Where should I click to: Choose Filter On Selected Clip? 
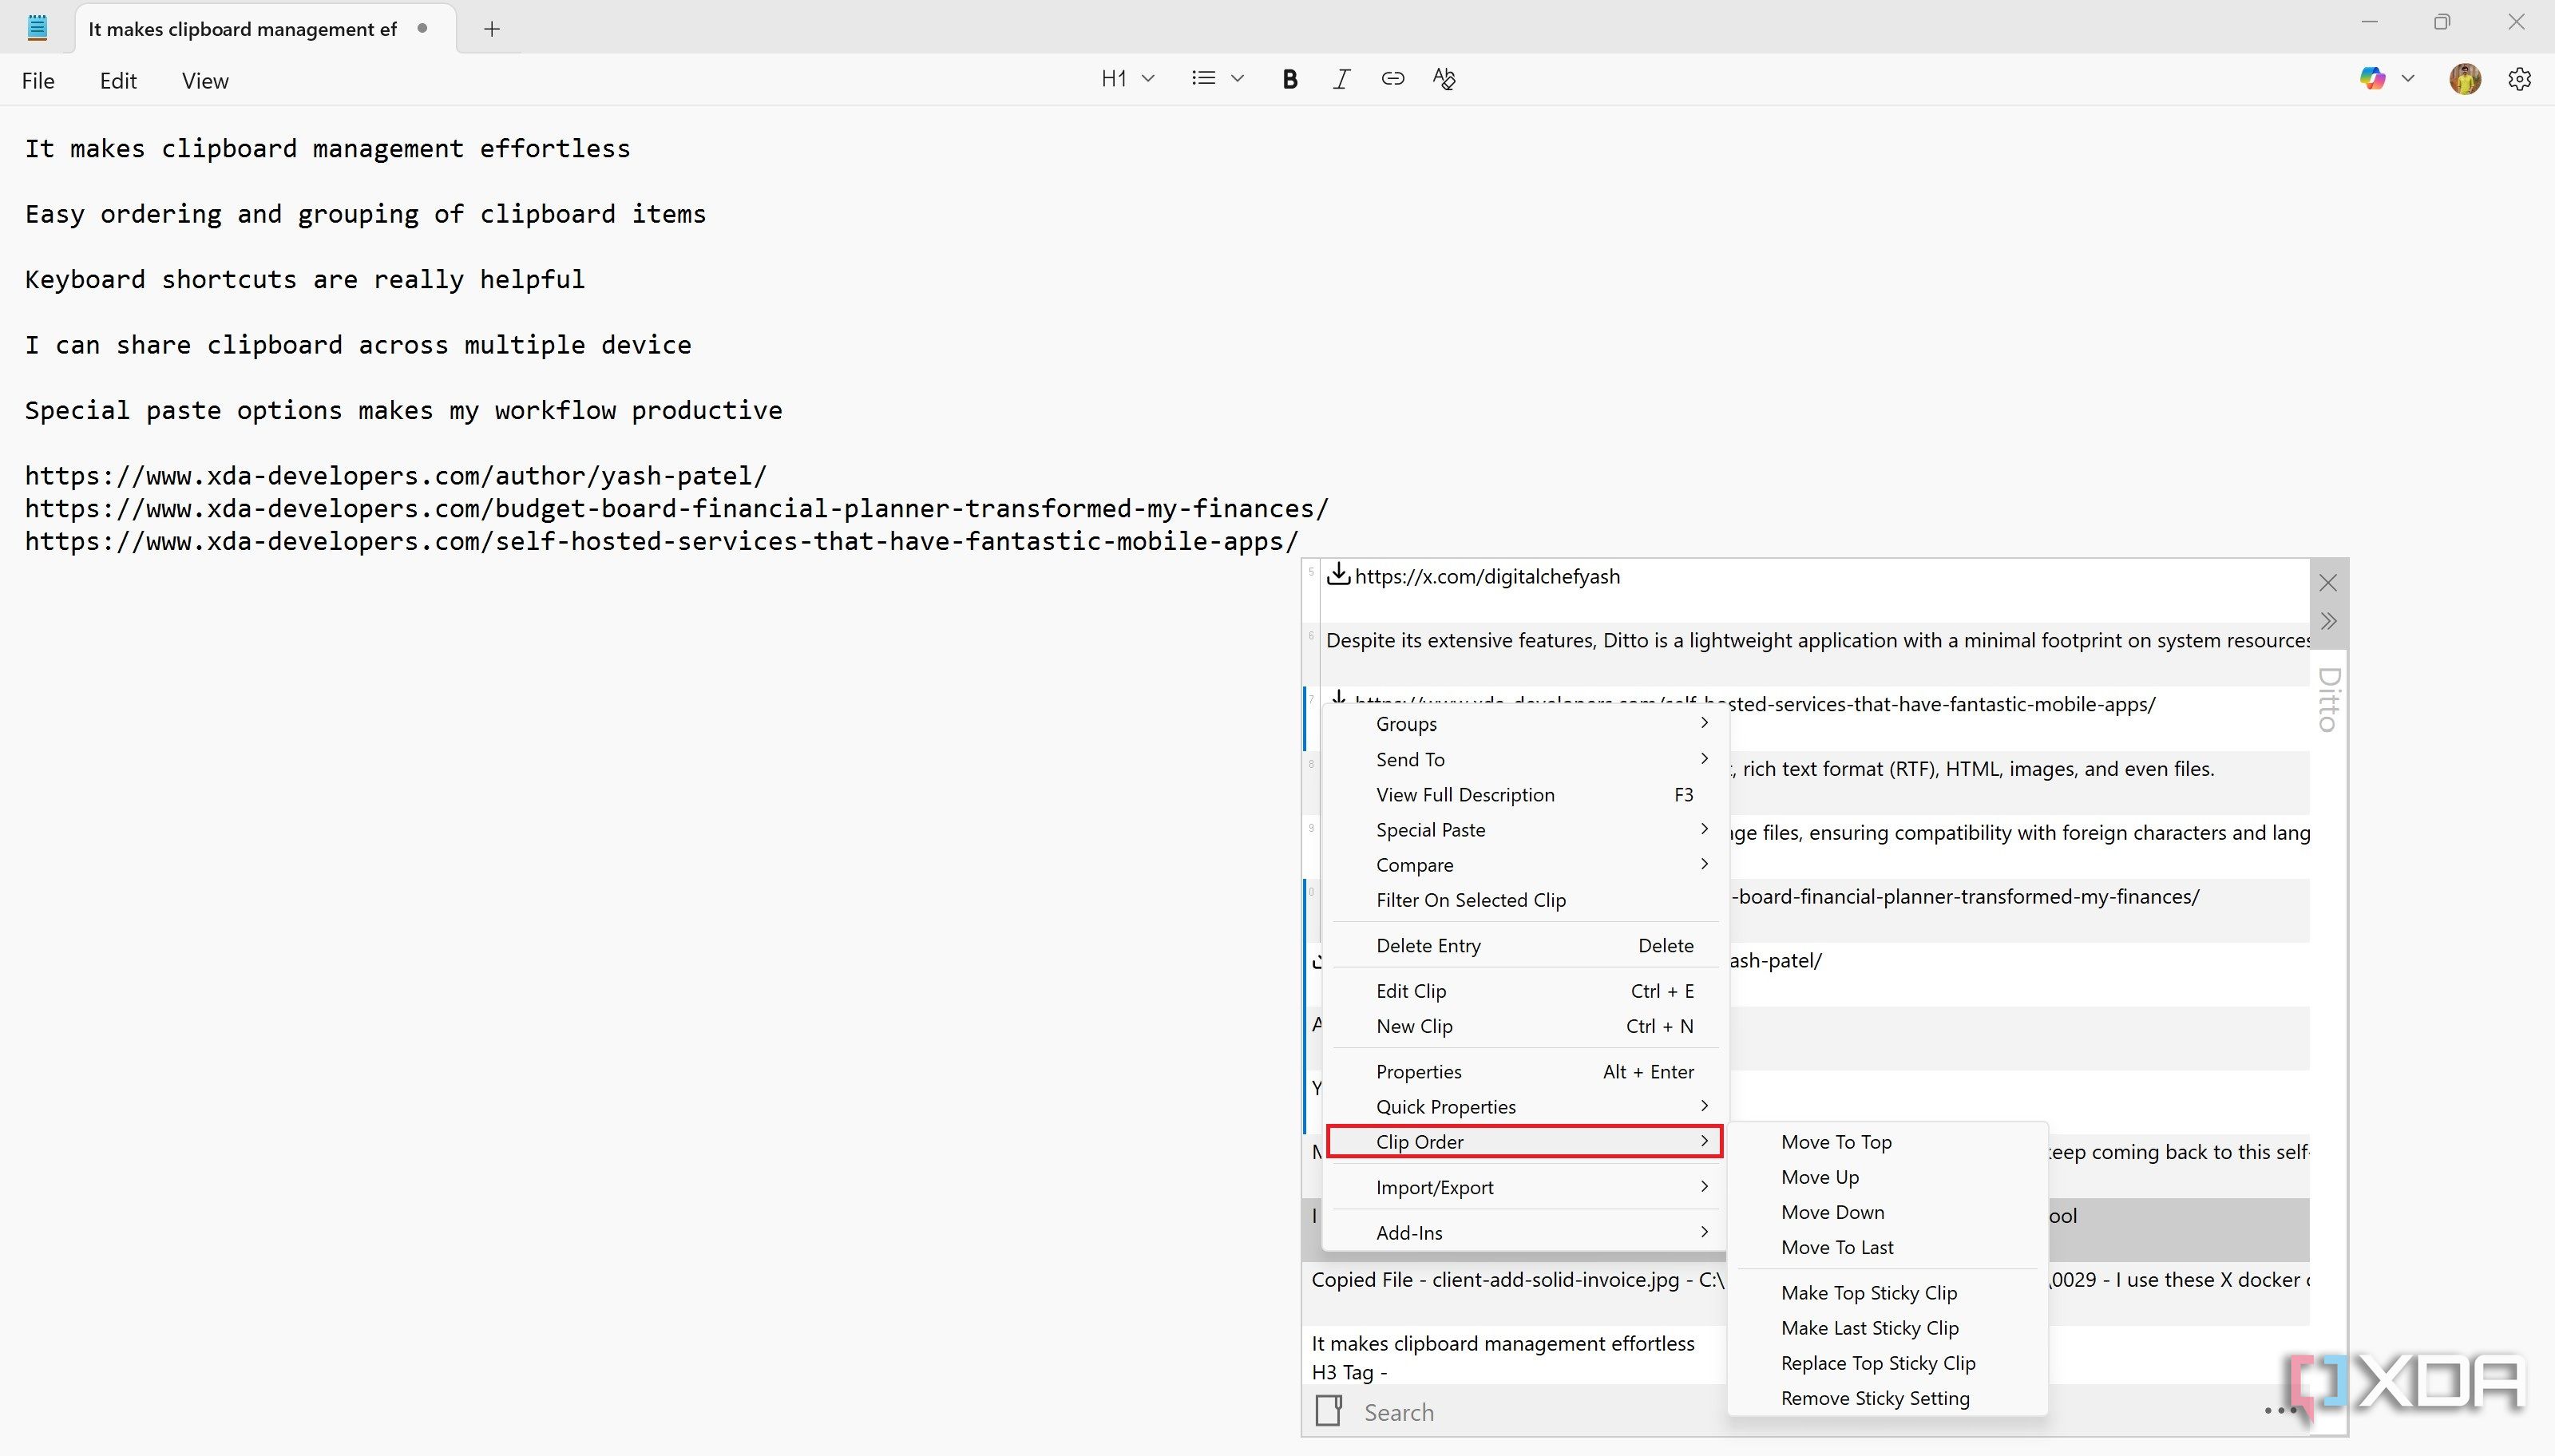pos(1524,900)
